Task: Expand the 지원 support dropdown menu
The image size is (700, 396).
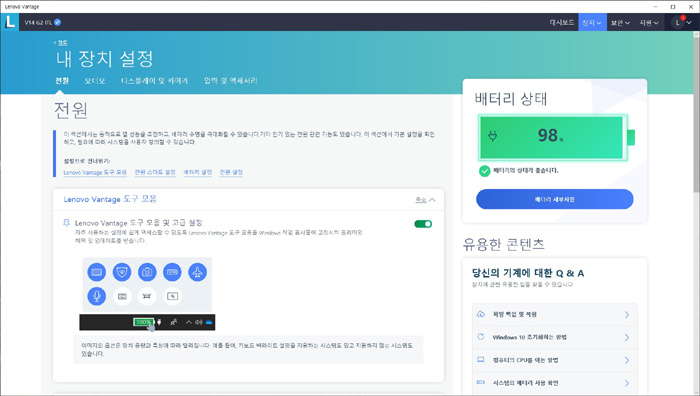Action: [x=649, y=22]
